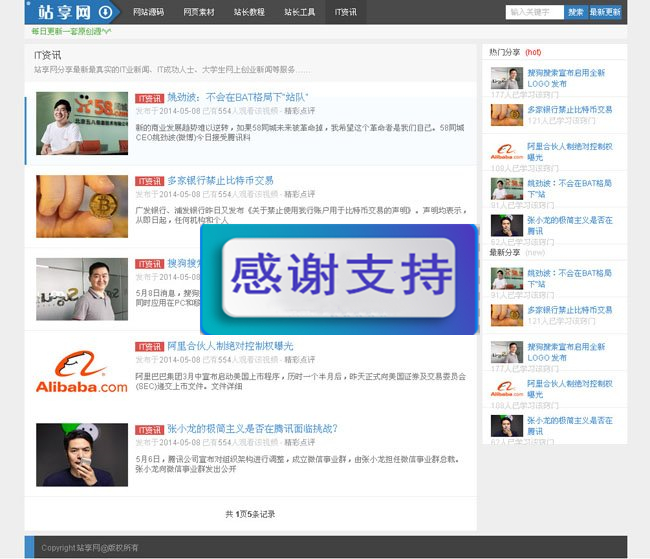Click 张小龙 thumbnail in 热门分享 sidebar
The width and height of the screenshot is (650, 559).
(507, 226)
